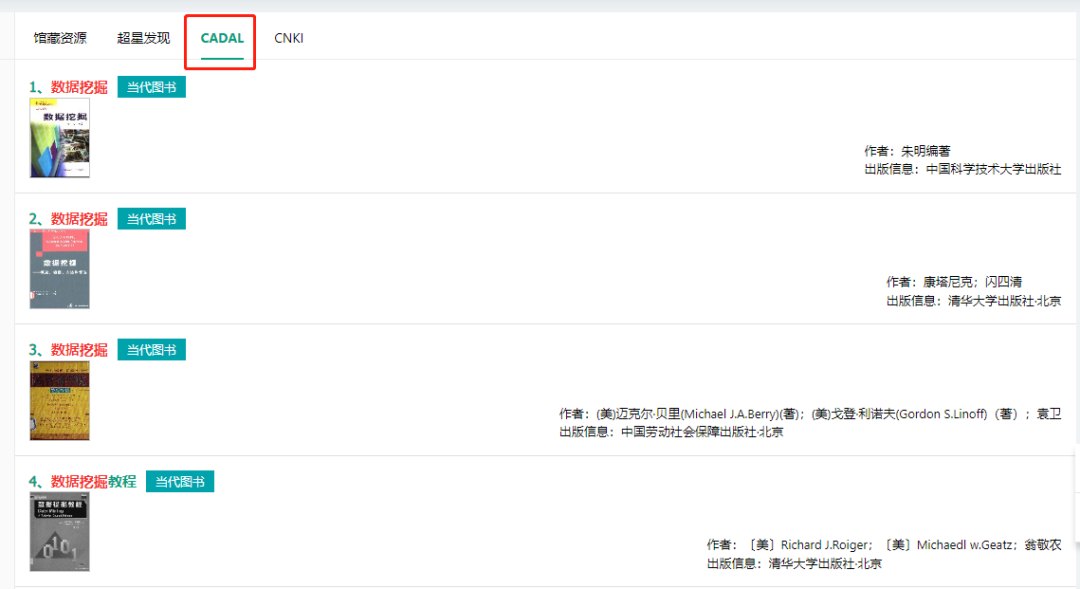1080x589 pixels.
Task: Open the 超星发现 tab
Action: coord(143,38)
